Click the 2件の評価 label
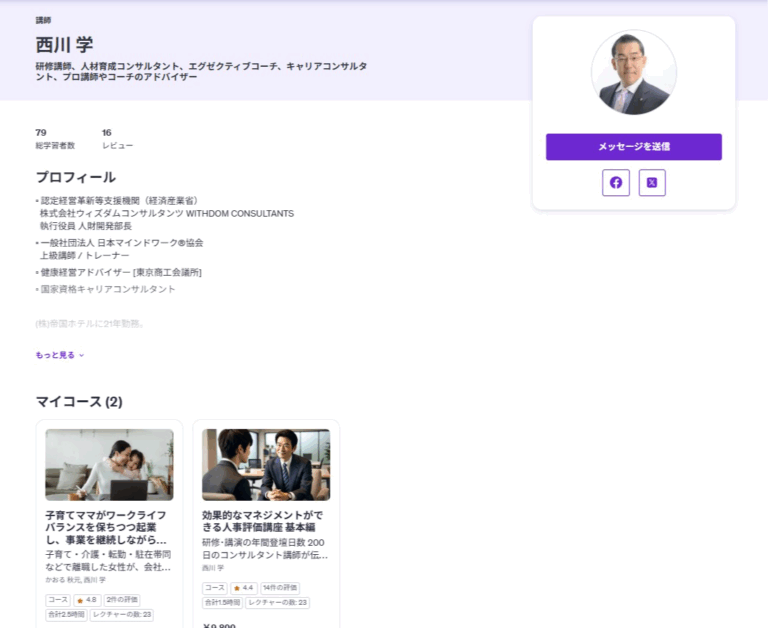The image size is (768, 628). 122,600
